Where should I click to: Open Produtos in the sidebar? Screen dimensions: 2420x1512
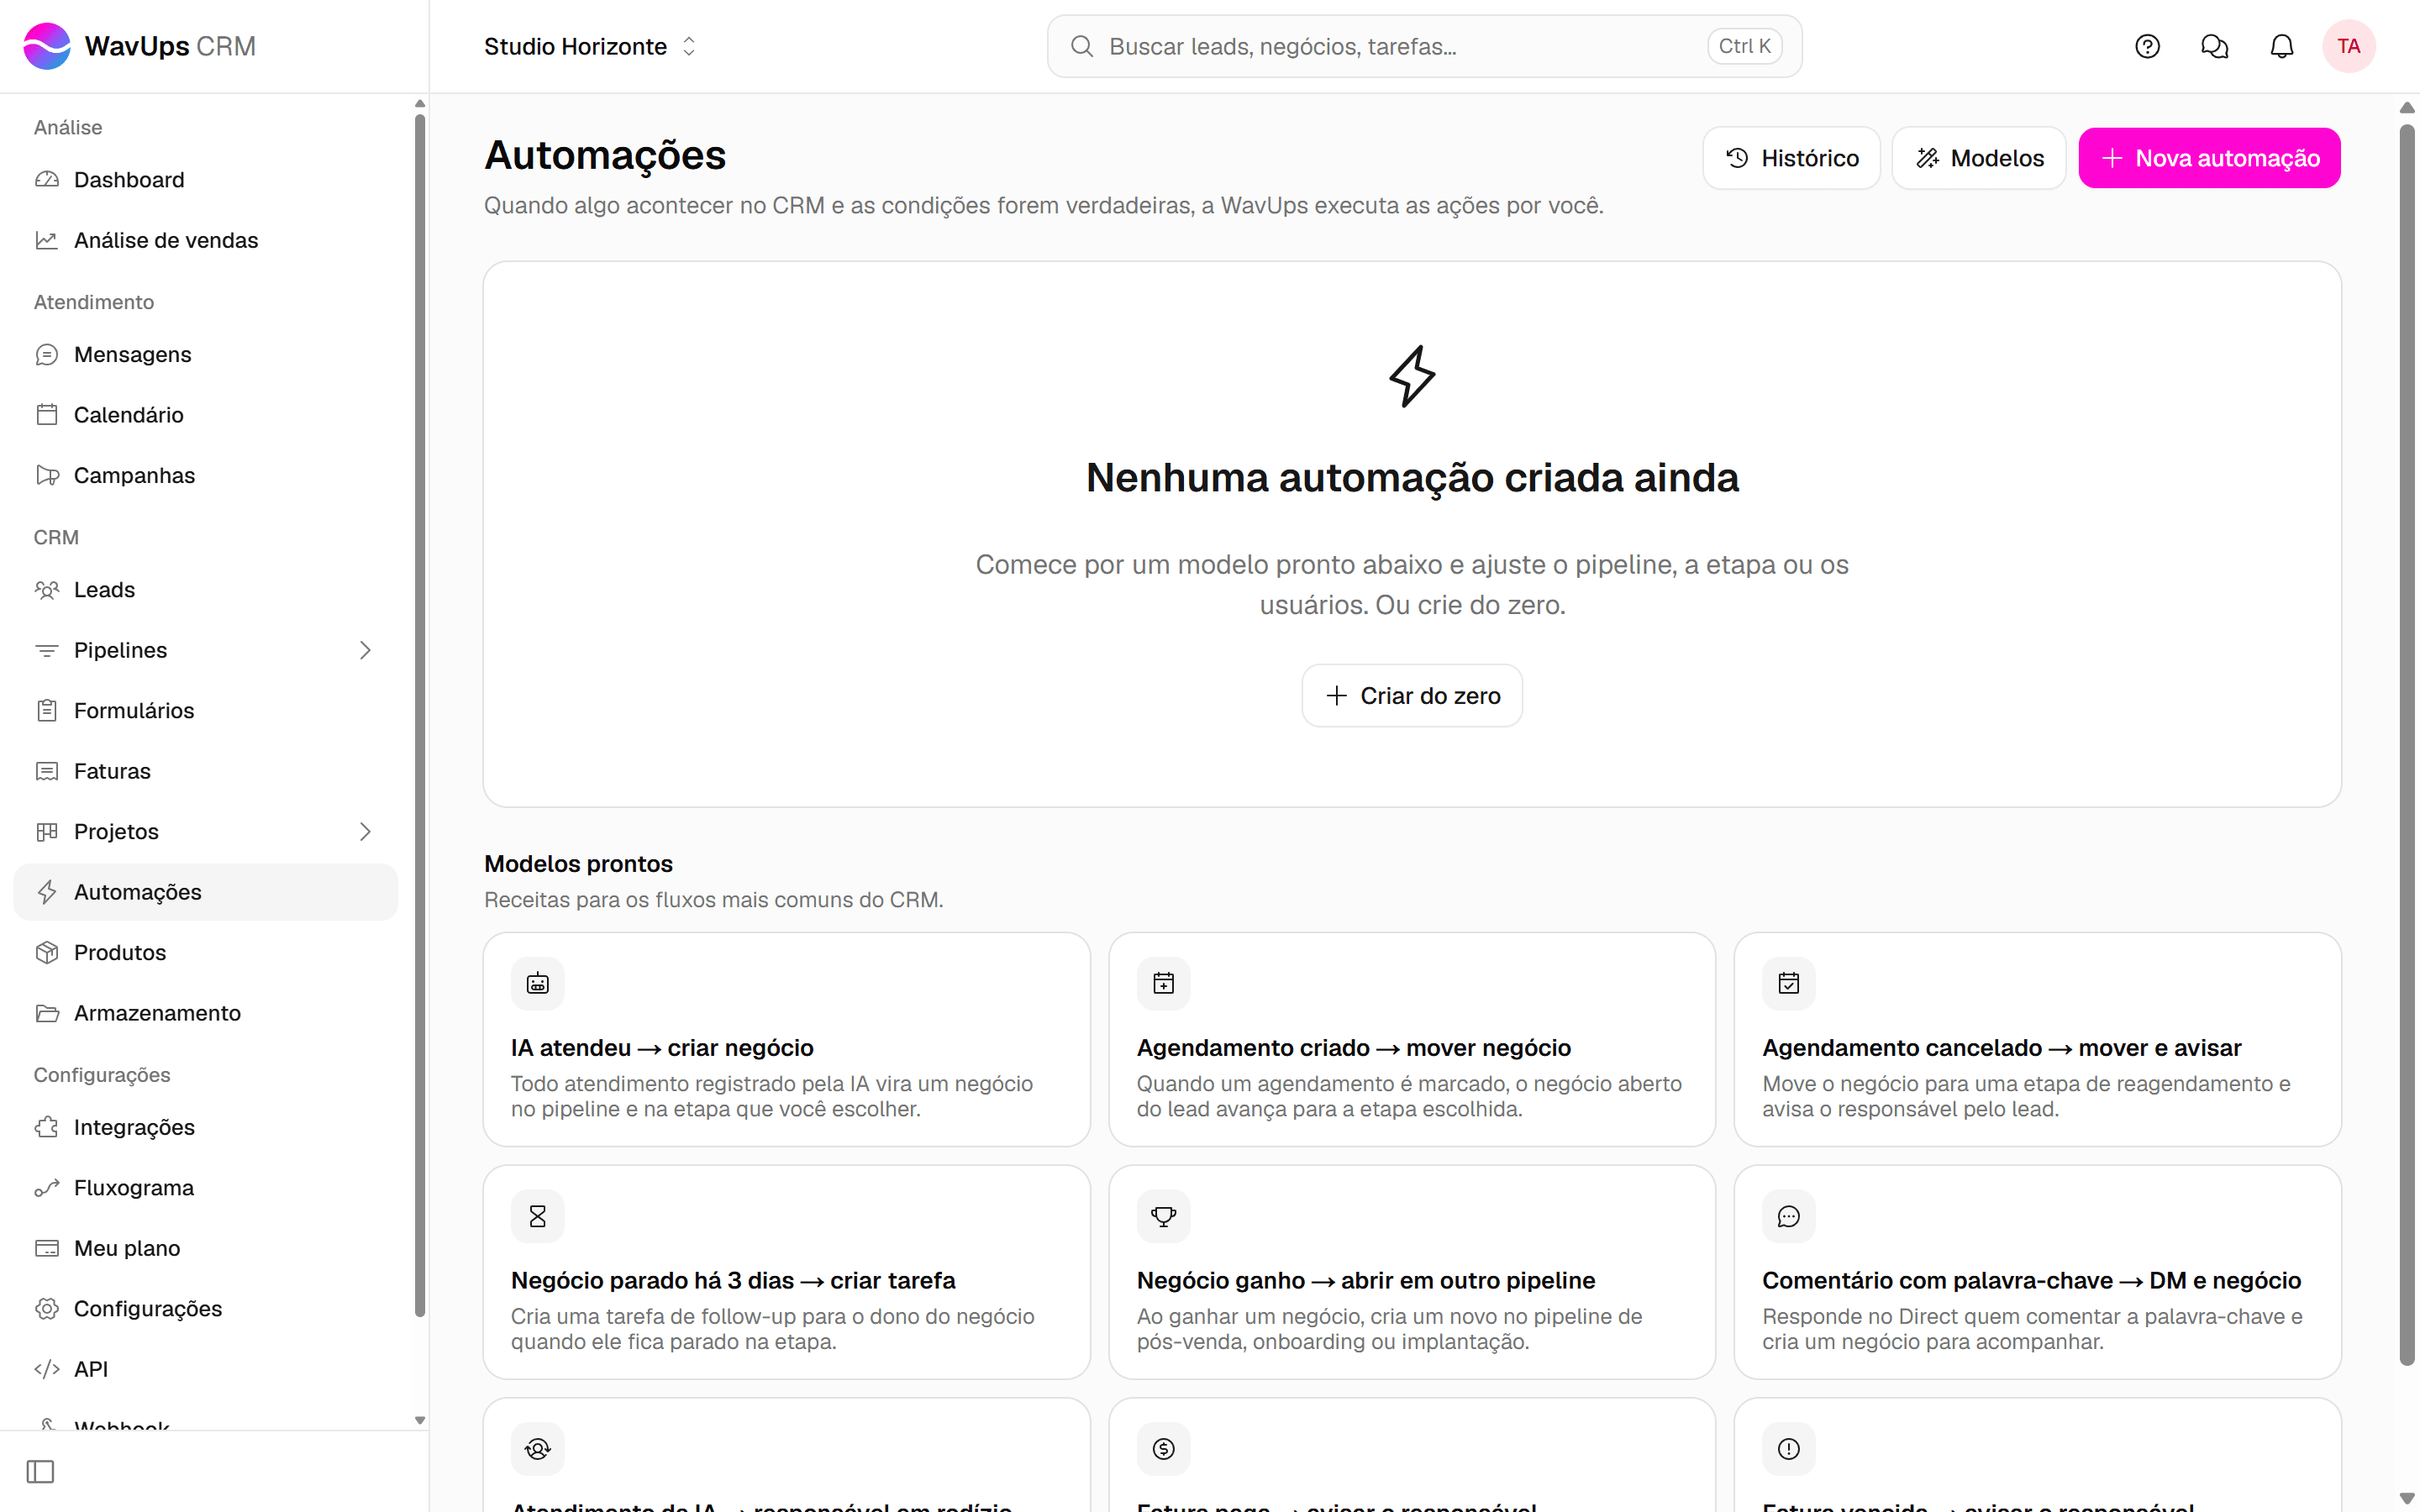[x=205, y=952]
